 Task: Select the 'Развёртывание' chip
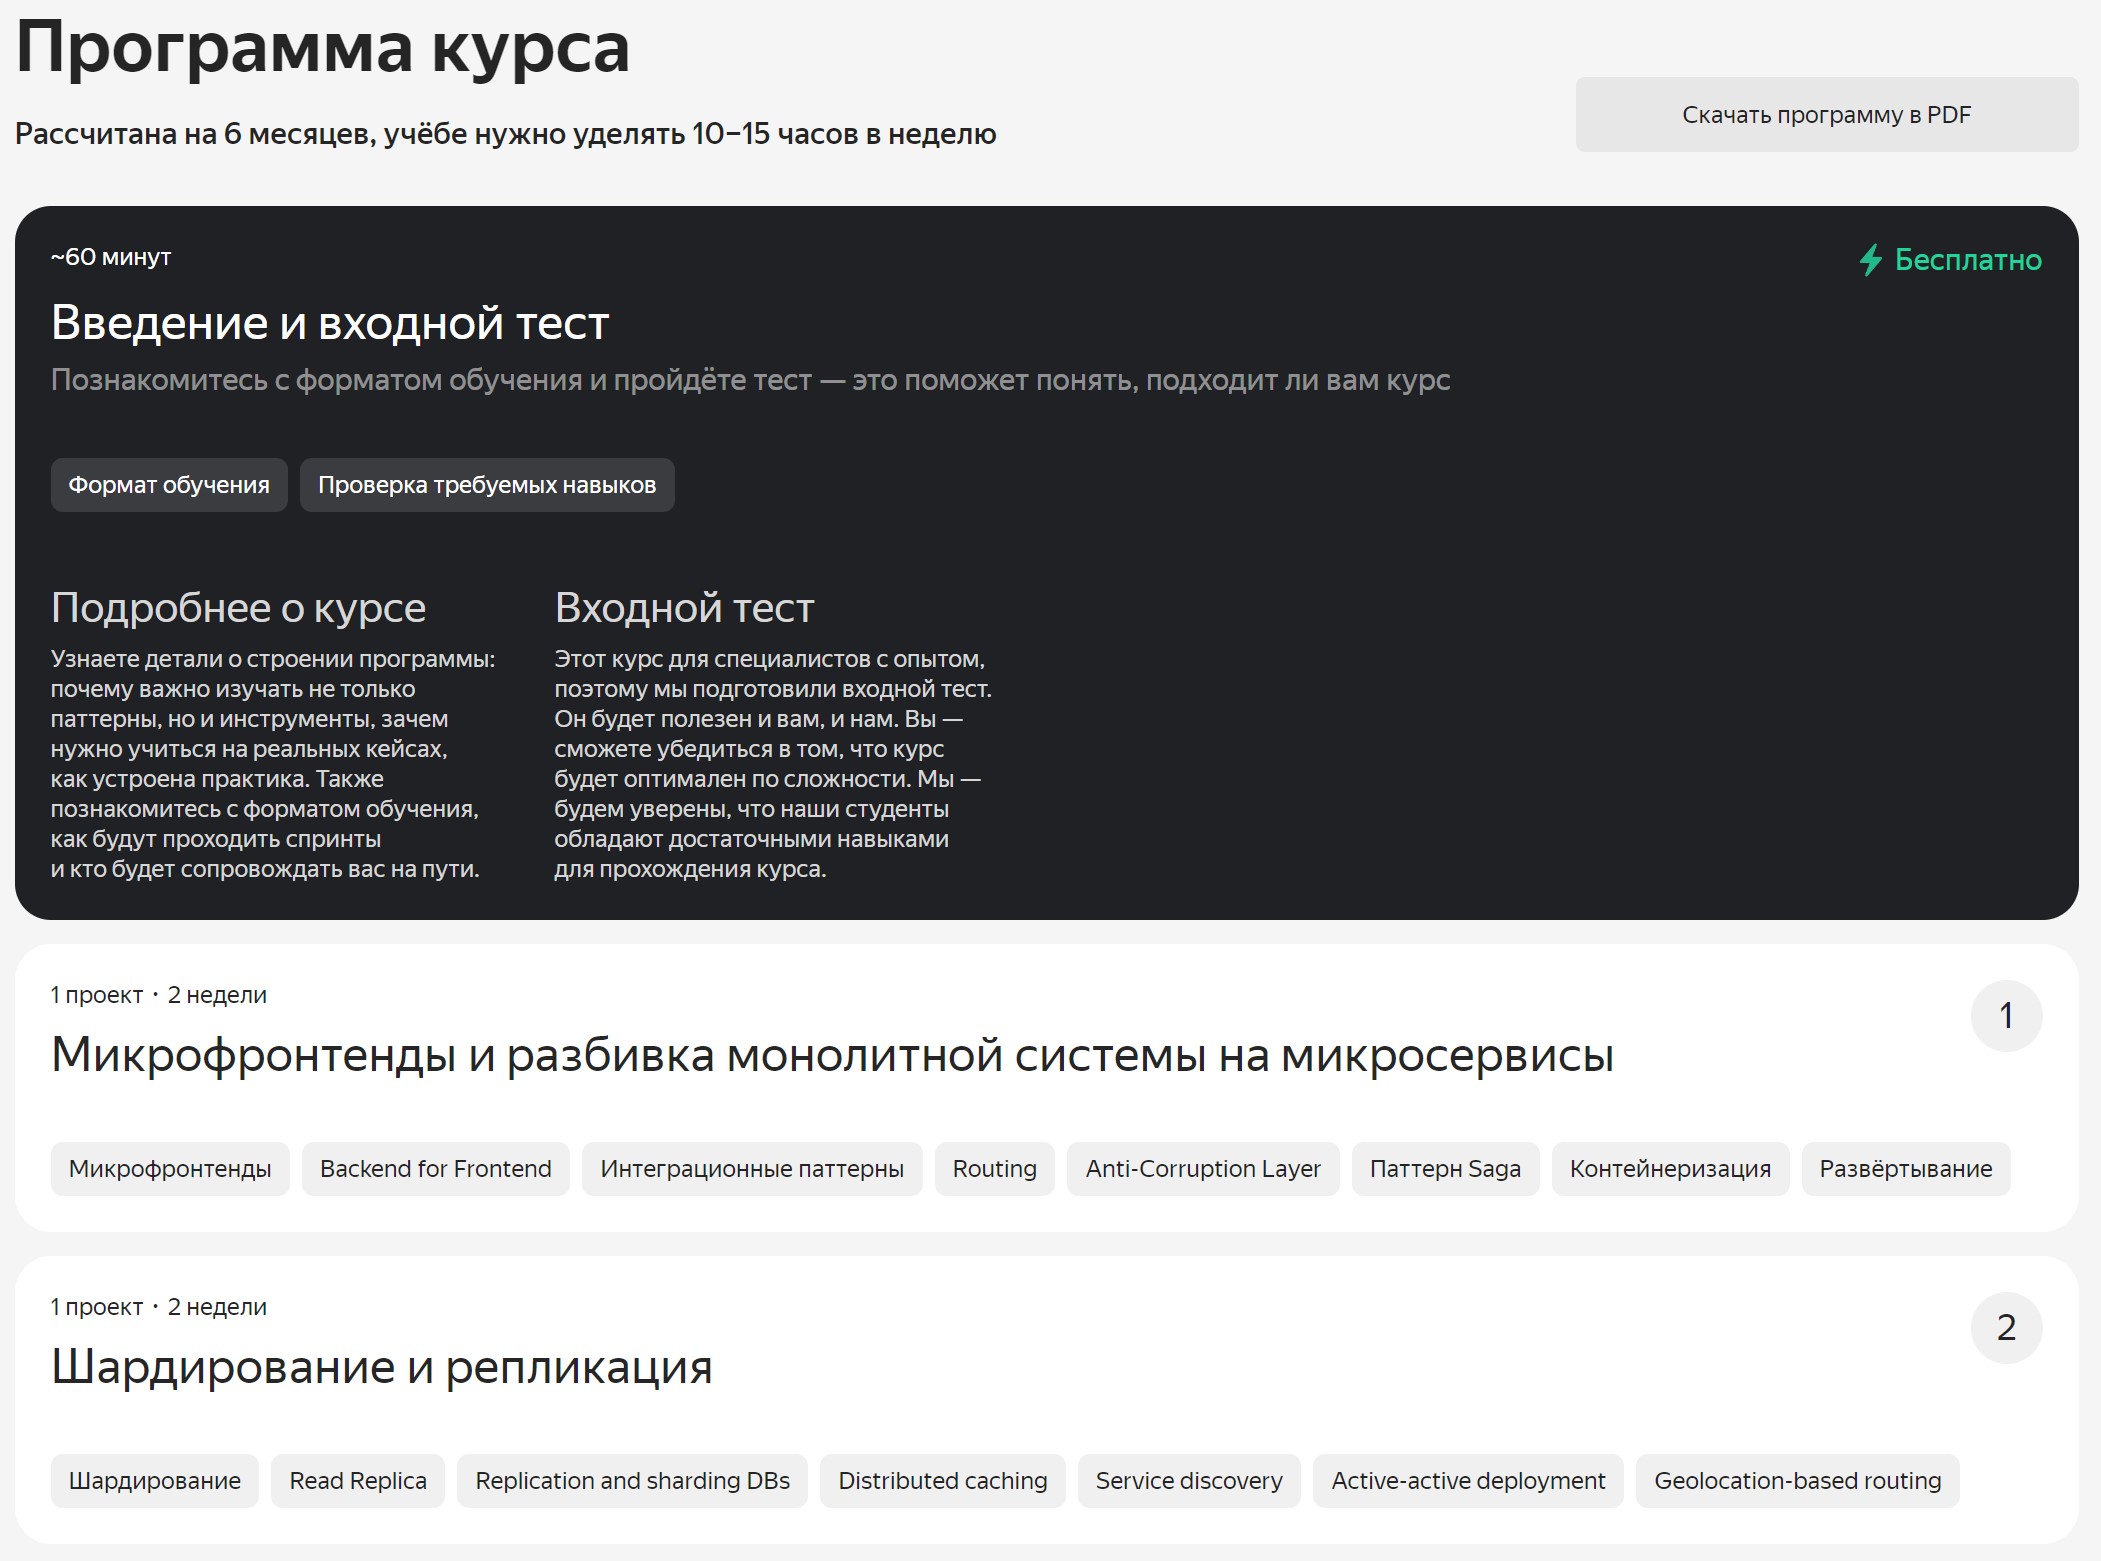tap(1905, 1168)
